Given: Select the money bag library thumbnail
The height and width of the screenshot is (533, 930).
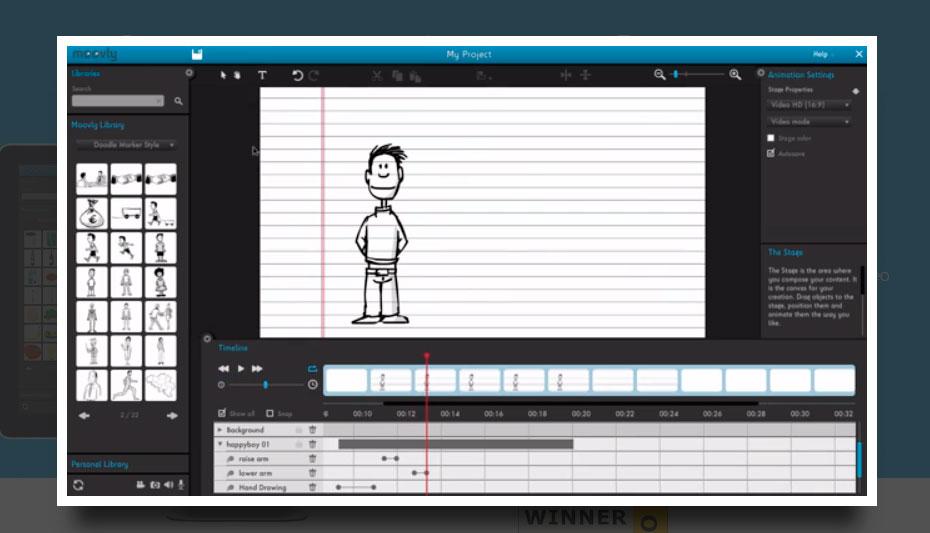Looking at the screenshot, I should click(x=92, y=212).
